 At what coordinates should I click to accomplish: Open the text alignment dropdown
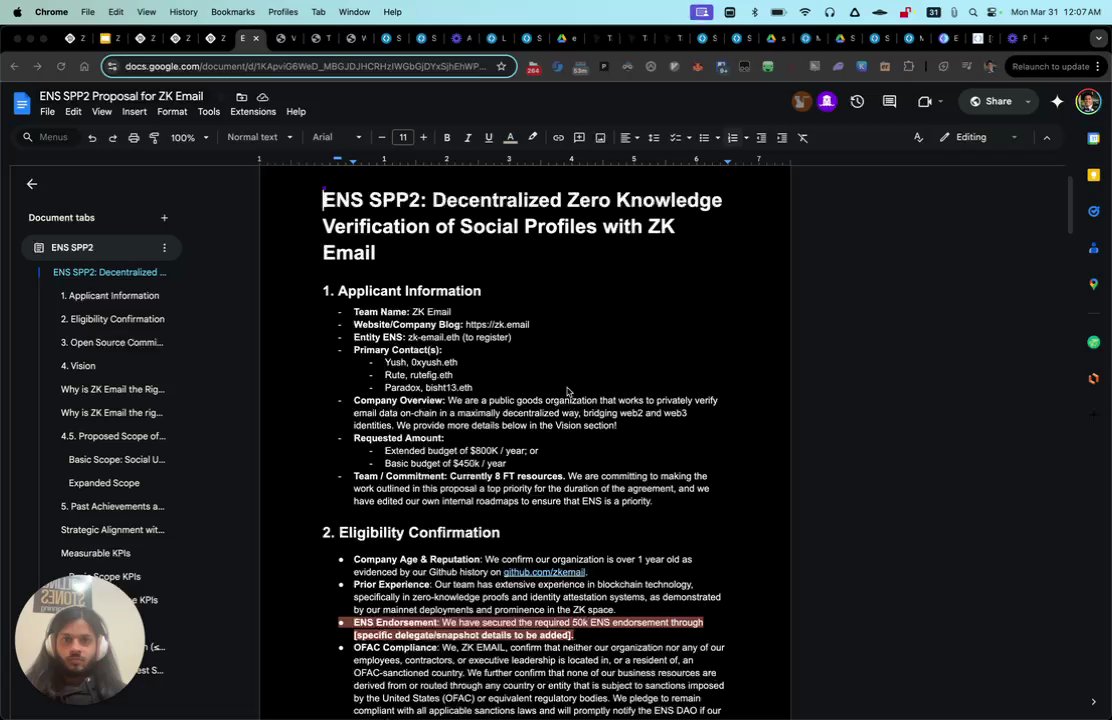pos(630,138)
